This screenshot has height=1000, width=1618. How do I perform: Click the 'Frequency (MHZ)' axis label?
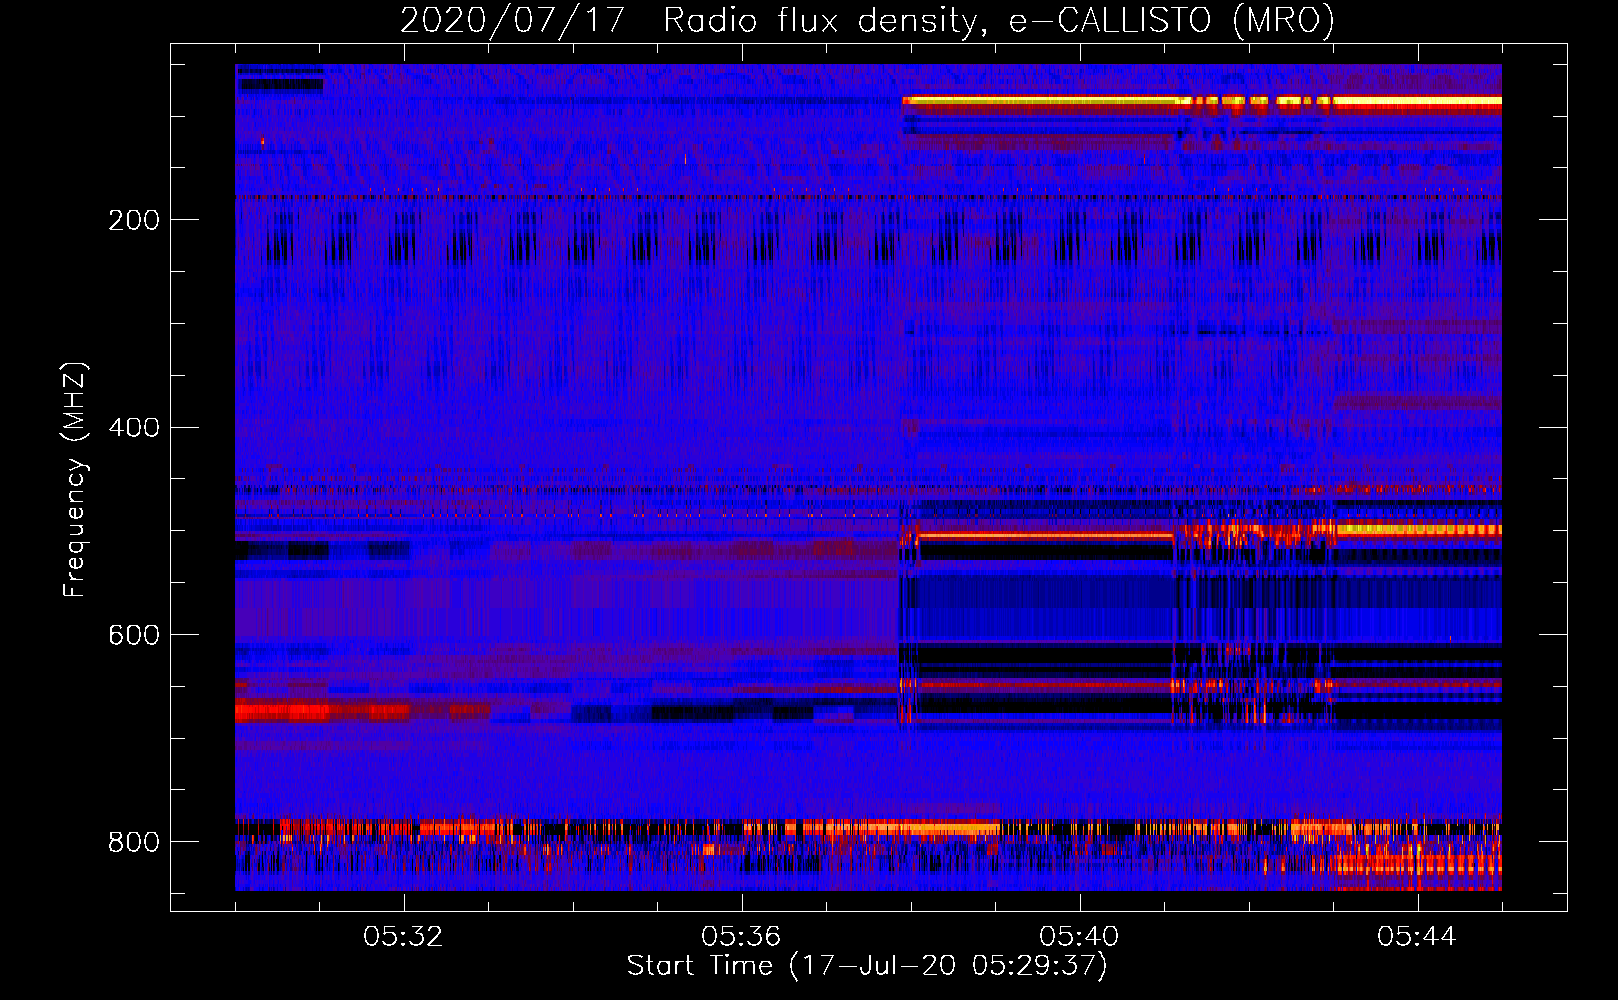75,479
